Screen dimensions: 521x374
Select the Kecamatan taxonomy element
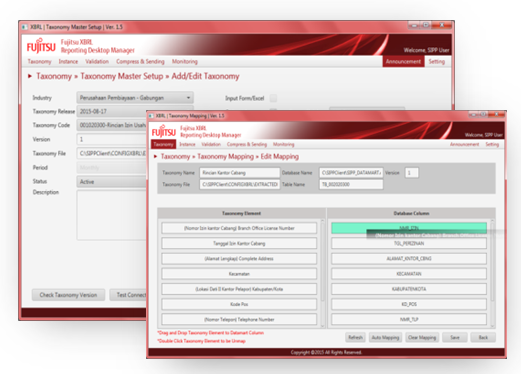pyautogui.click(x=239, y=274)
